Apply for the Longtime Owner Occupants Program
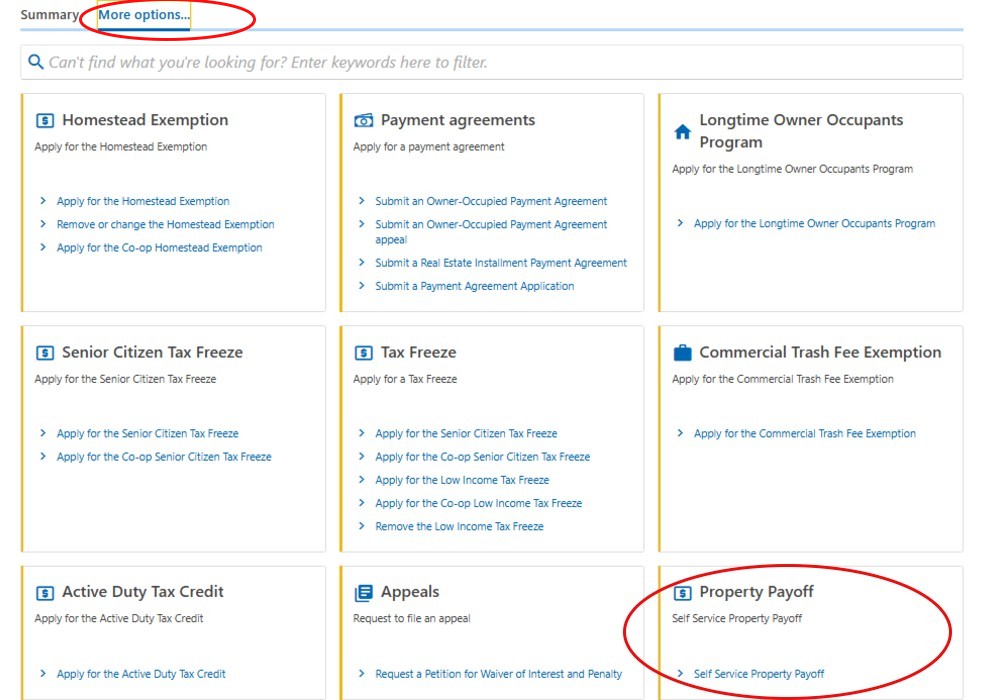This screenshot has width=1000, height=700. point(814,224)
